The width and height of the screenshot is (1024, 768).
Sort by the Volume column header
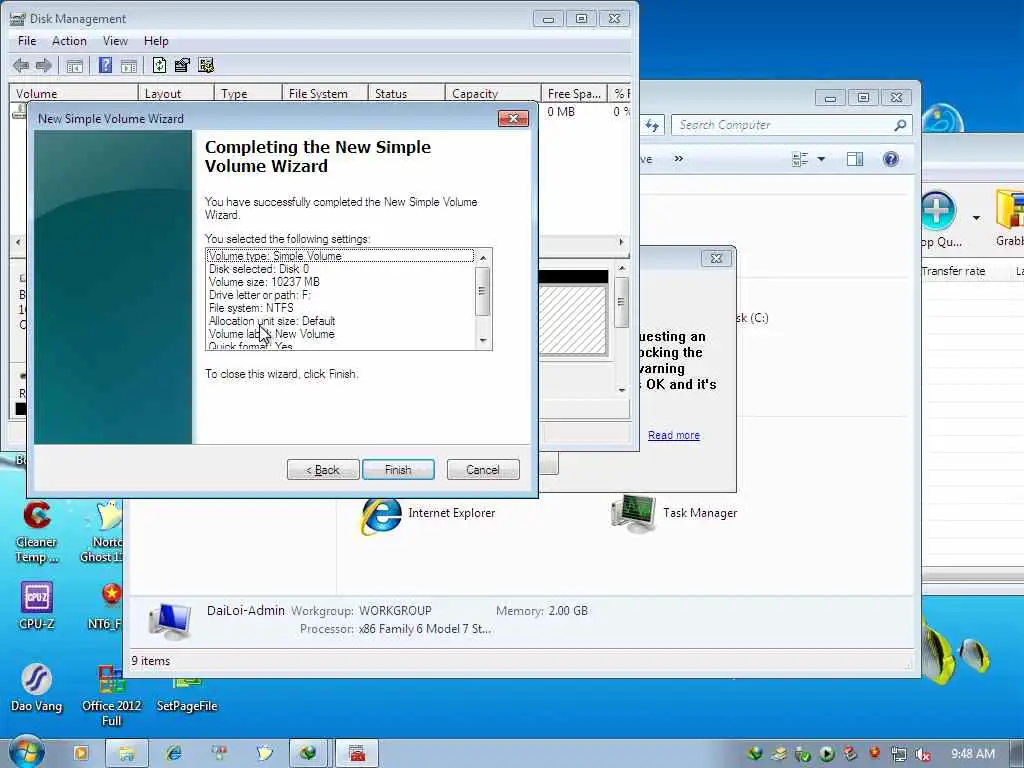click(73, 93)
